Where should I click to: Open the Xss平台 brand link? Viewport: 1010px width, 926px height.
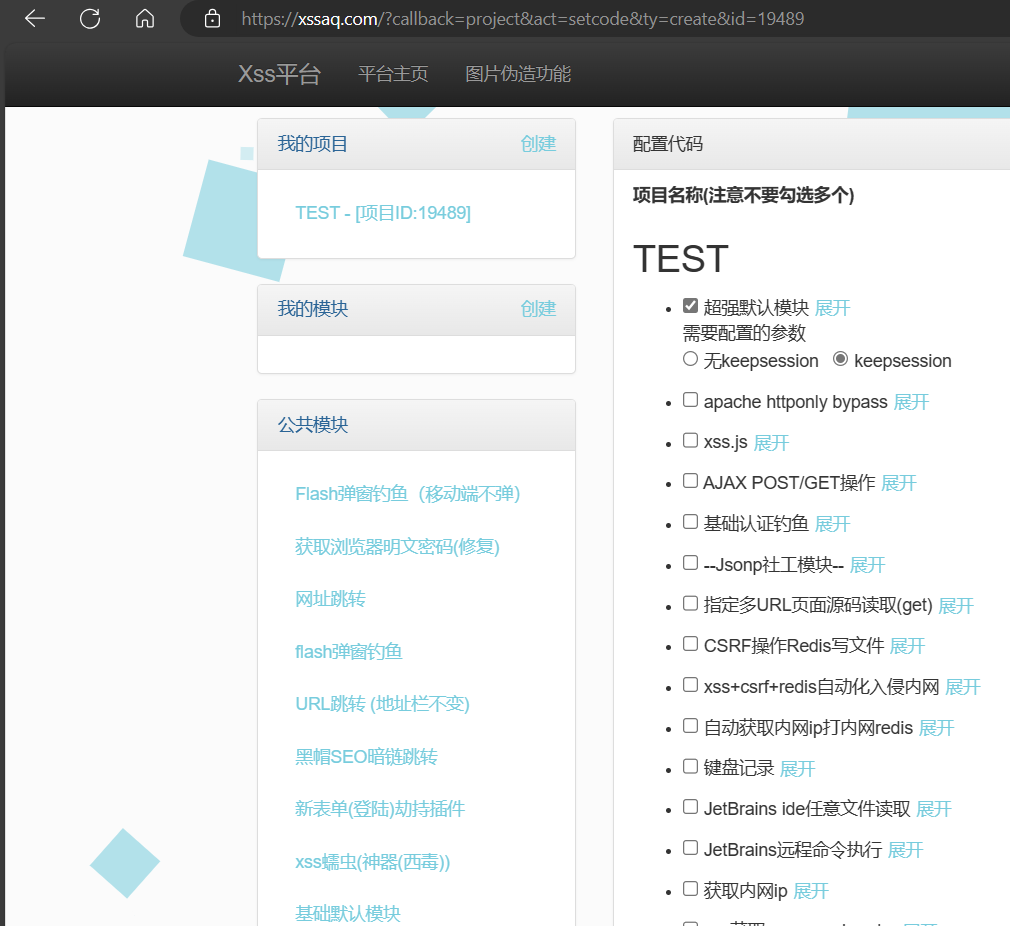[x=279, y=74]
